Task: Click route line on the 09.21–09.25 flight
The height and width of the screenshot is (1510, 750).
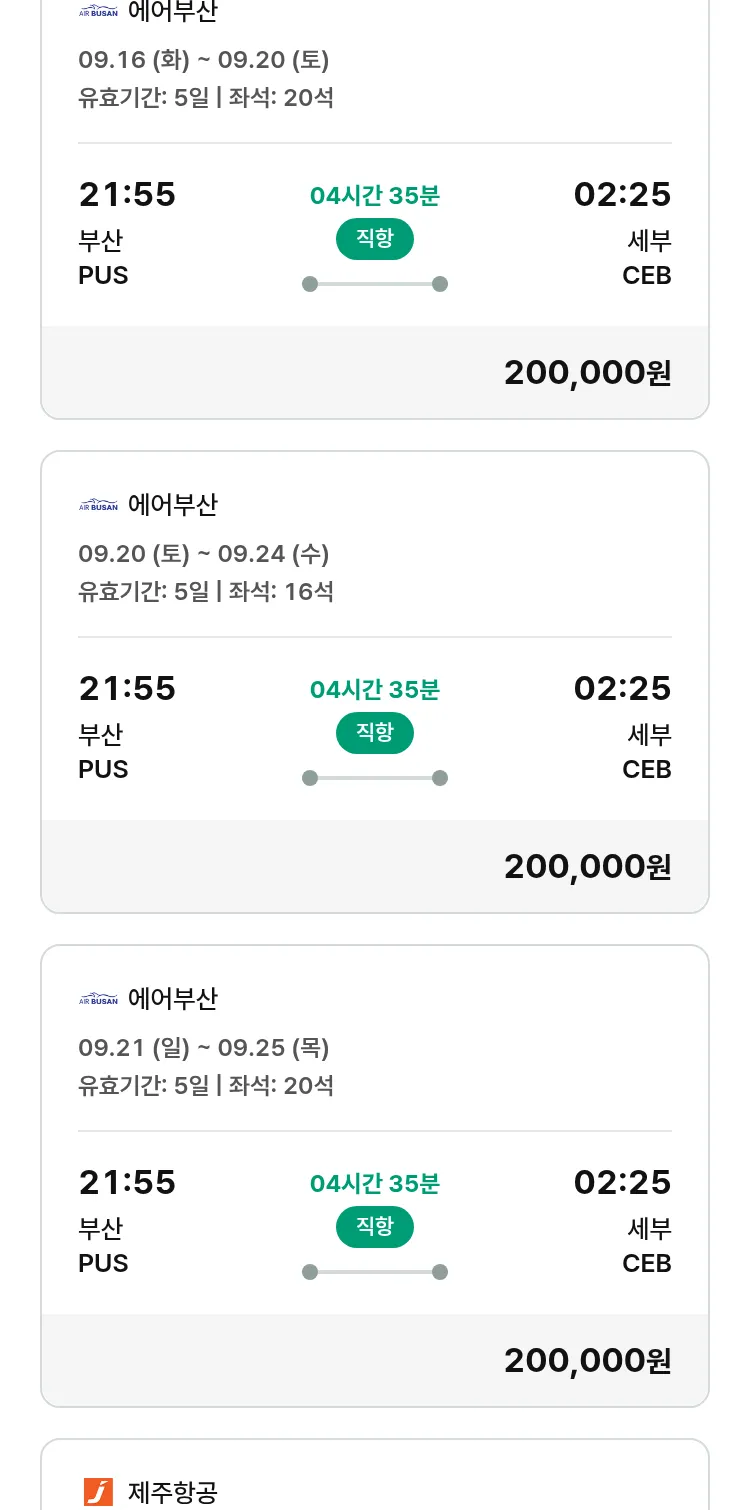Action: click(374, 1272)
